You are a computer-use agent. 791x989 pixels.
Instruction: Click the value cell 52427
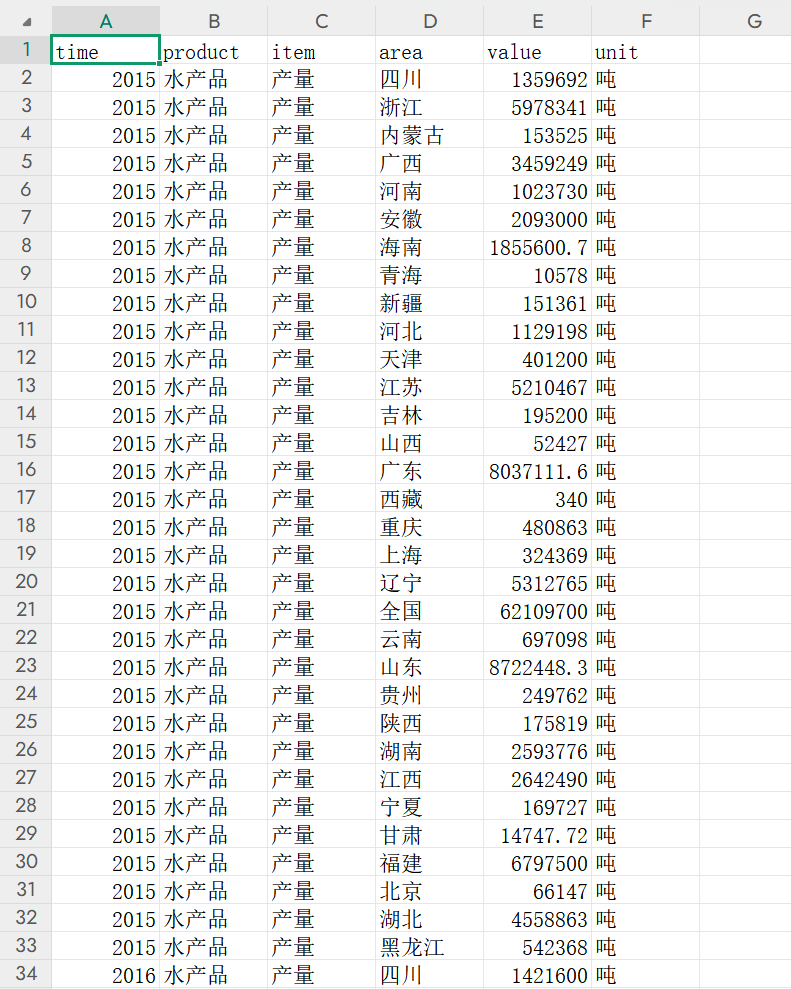point(537,442)
